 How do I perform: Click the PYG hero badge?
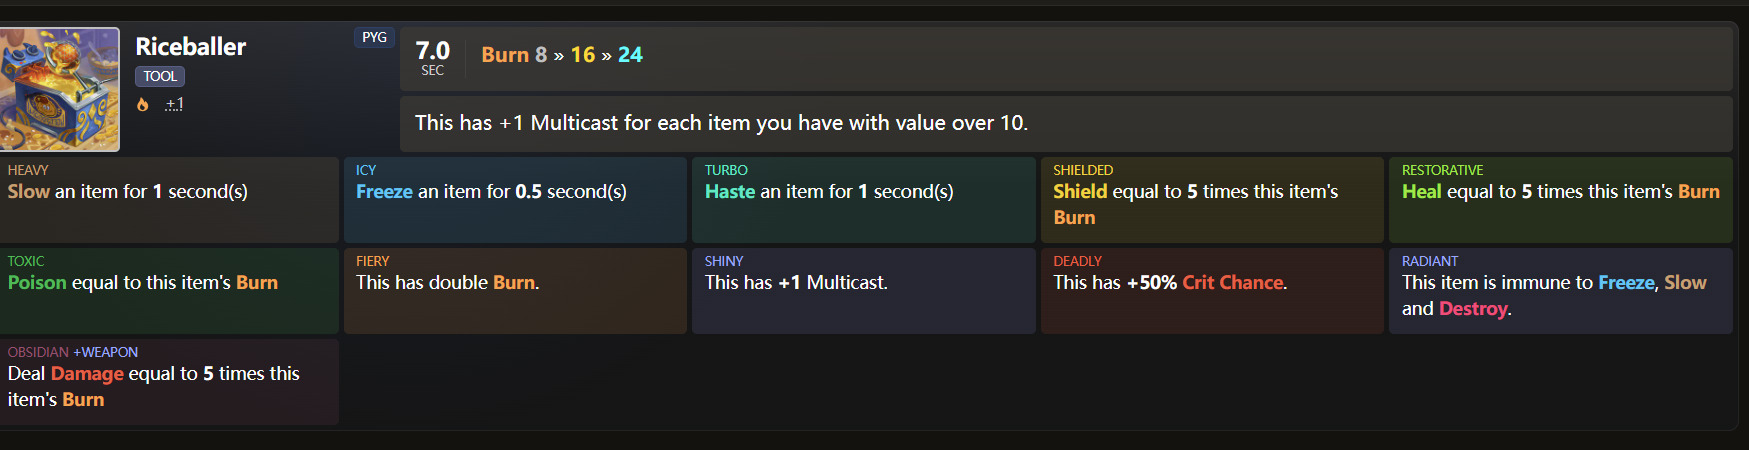pos(374,37)
